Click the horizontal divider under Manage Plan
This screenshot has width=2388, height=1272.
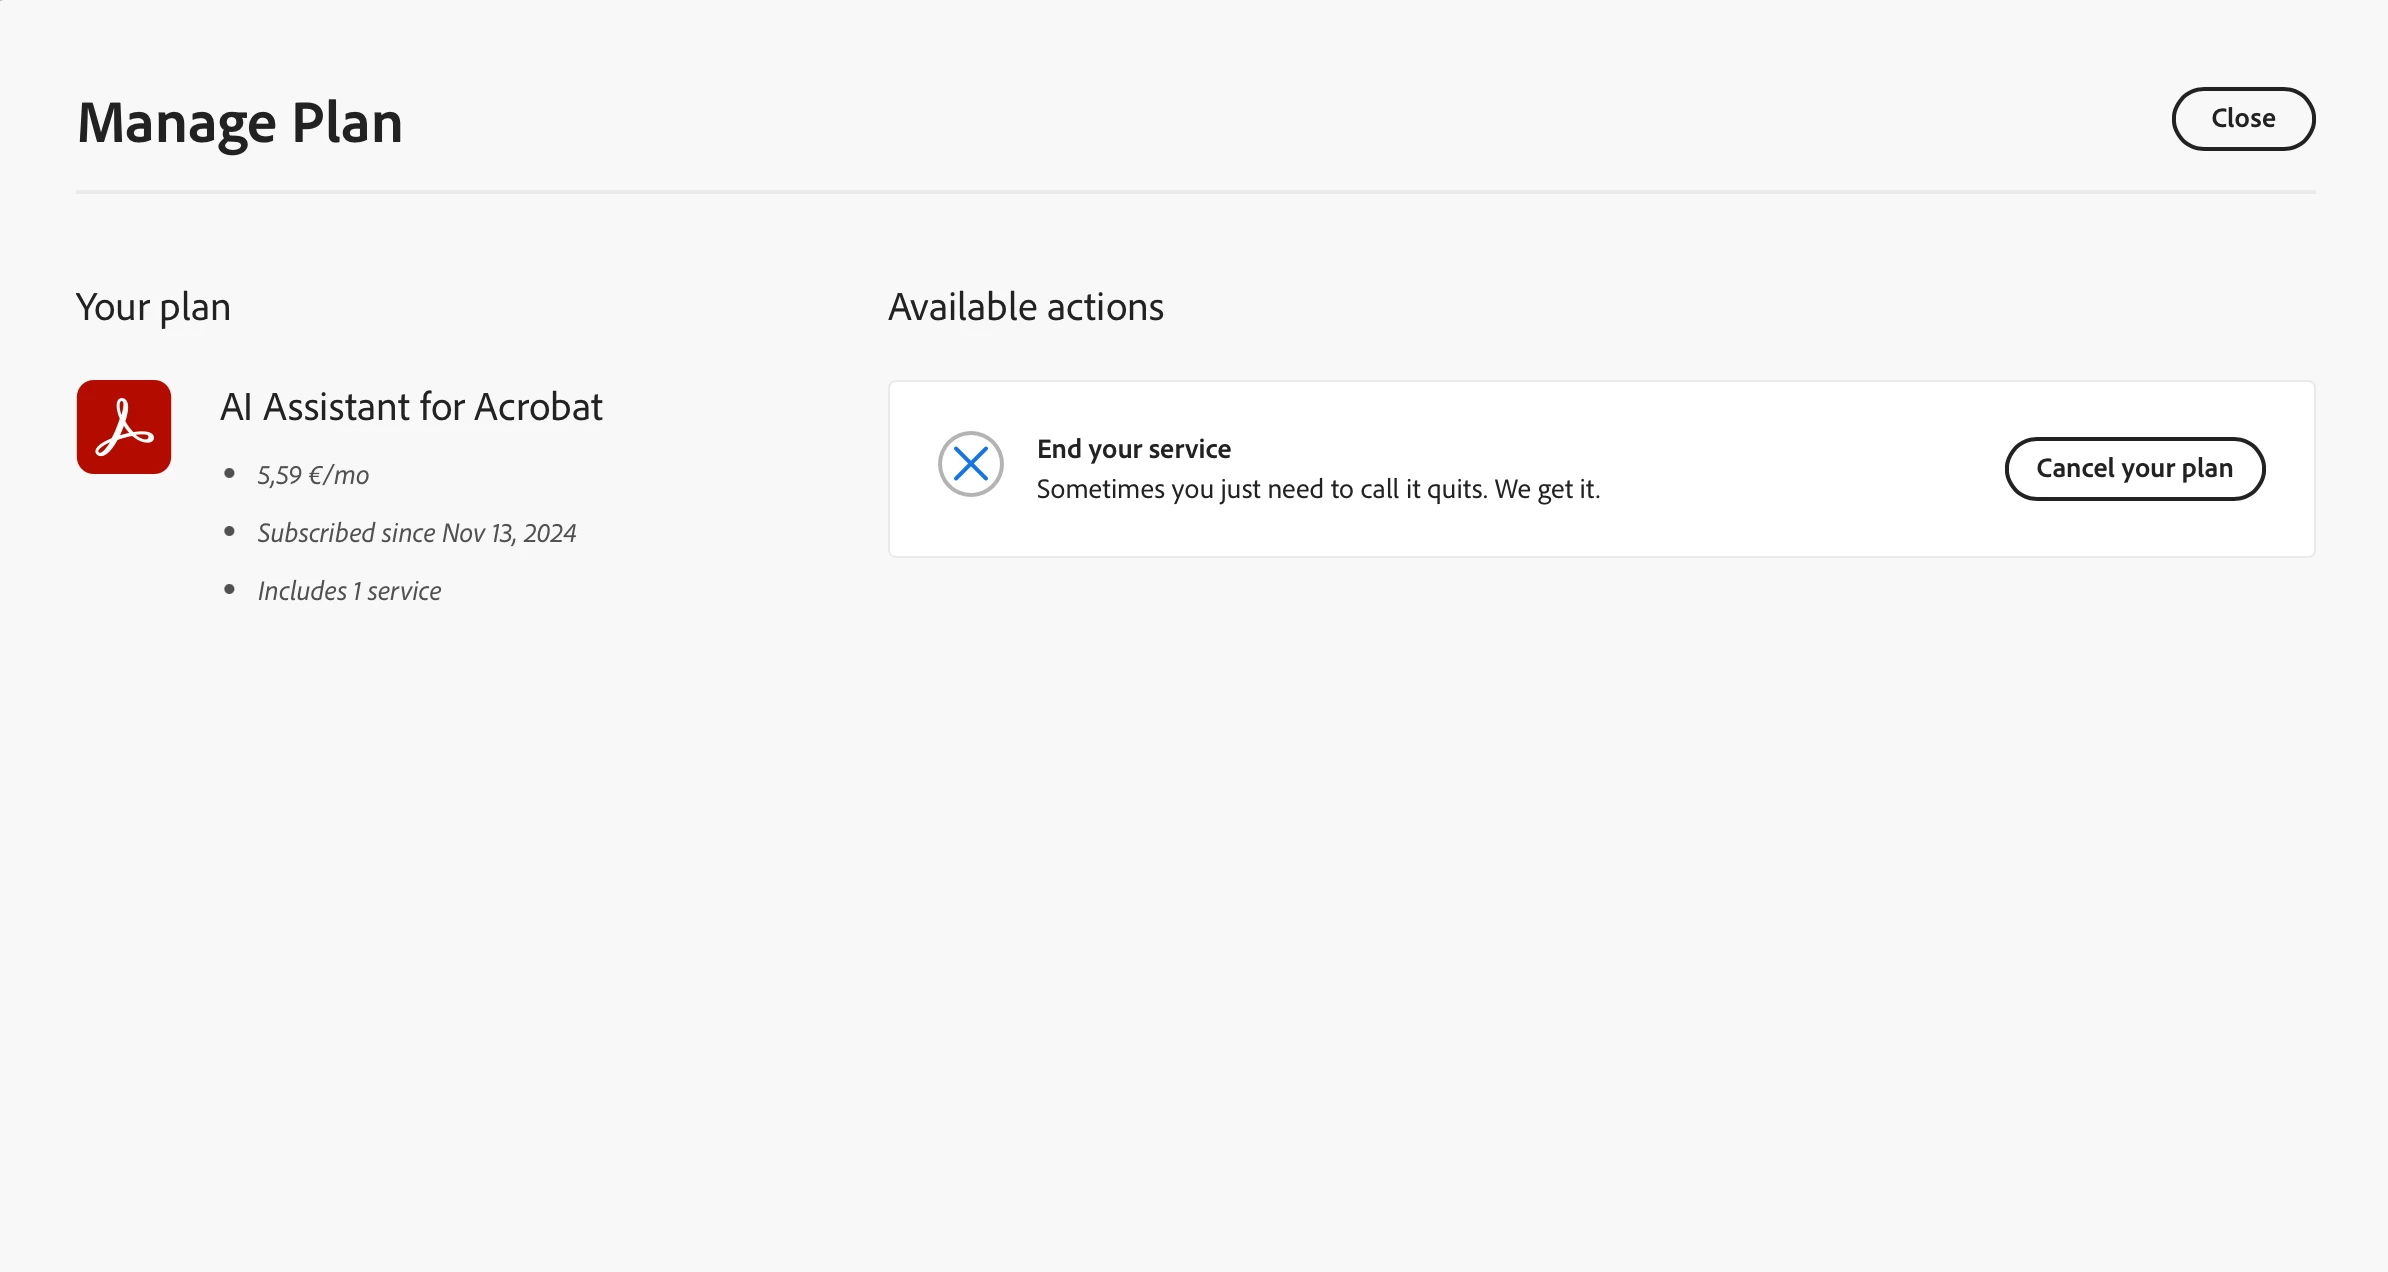point(1195,191)
